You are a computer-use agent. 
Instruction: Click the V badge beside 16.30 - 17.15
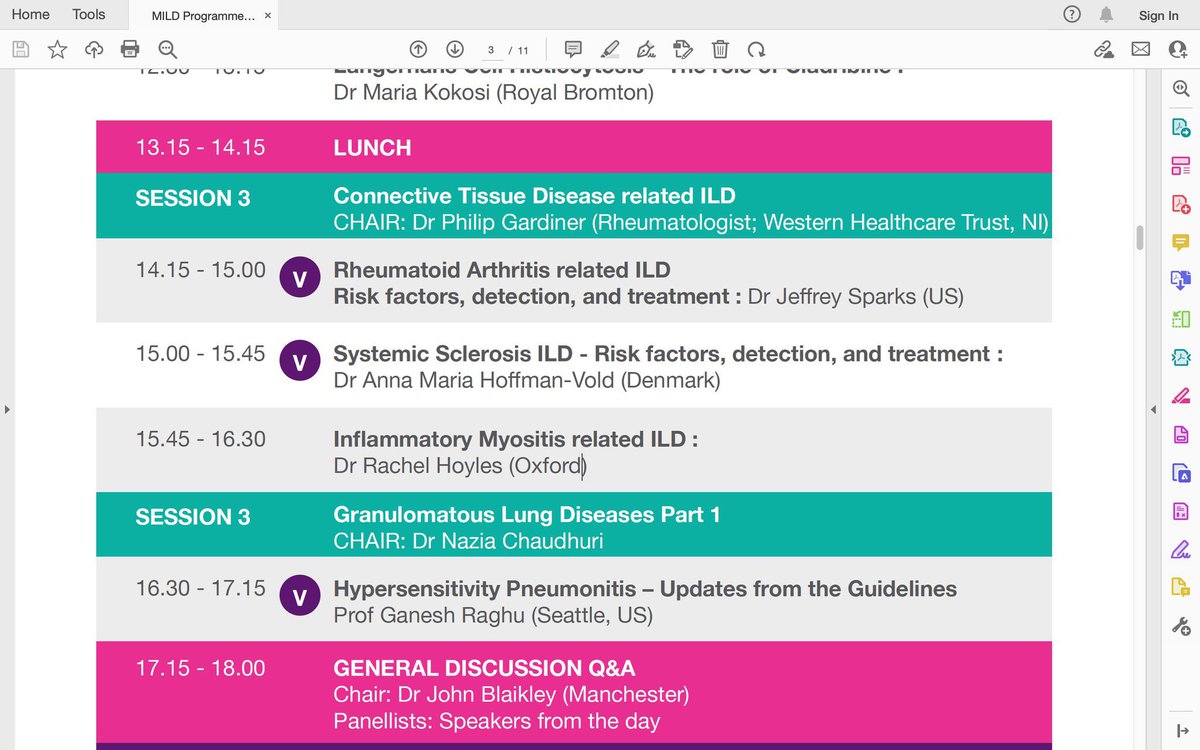[299, 595]
